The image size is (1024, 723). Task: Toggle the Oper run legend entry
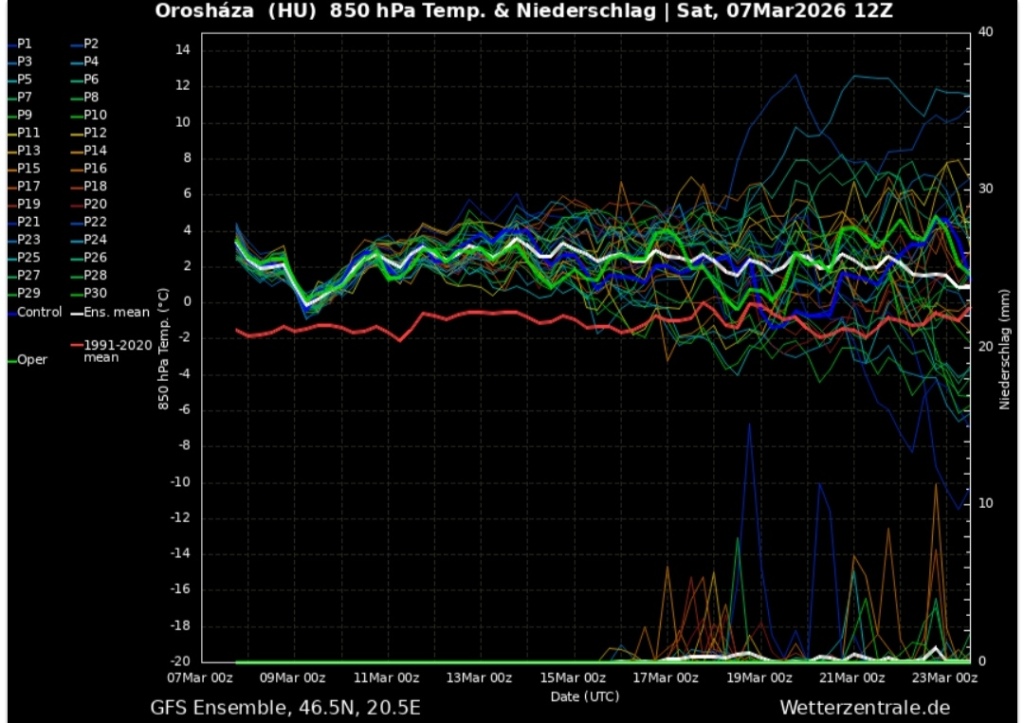32,360
